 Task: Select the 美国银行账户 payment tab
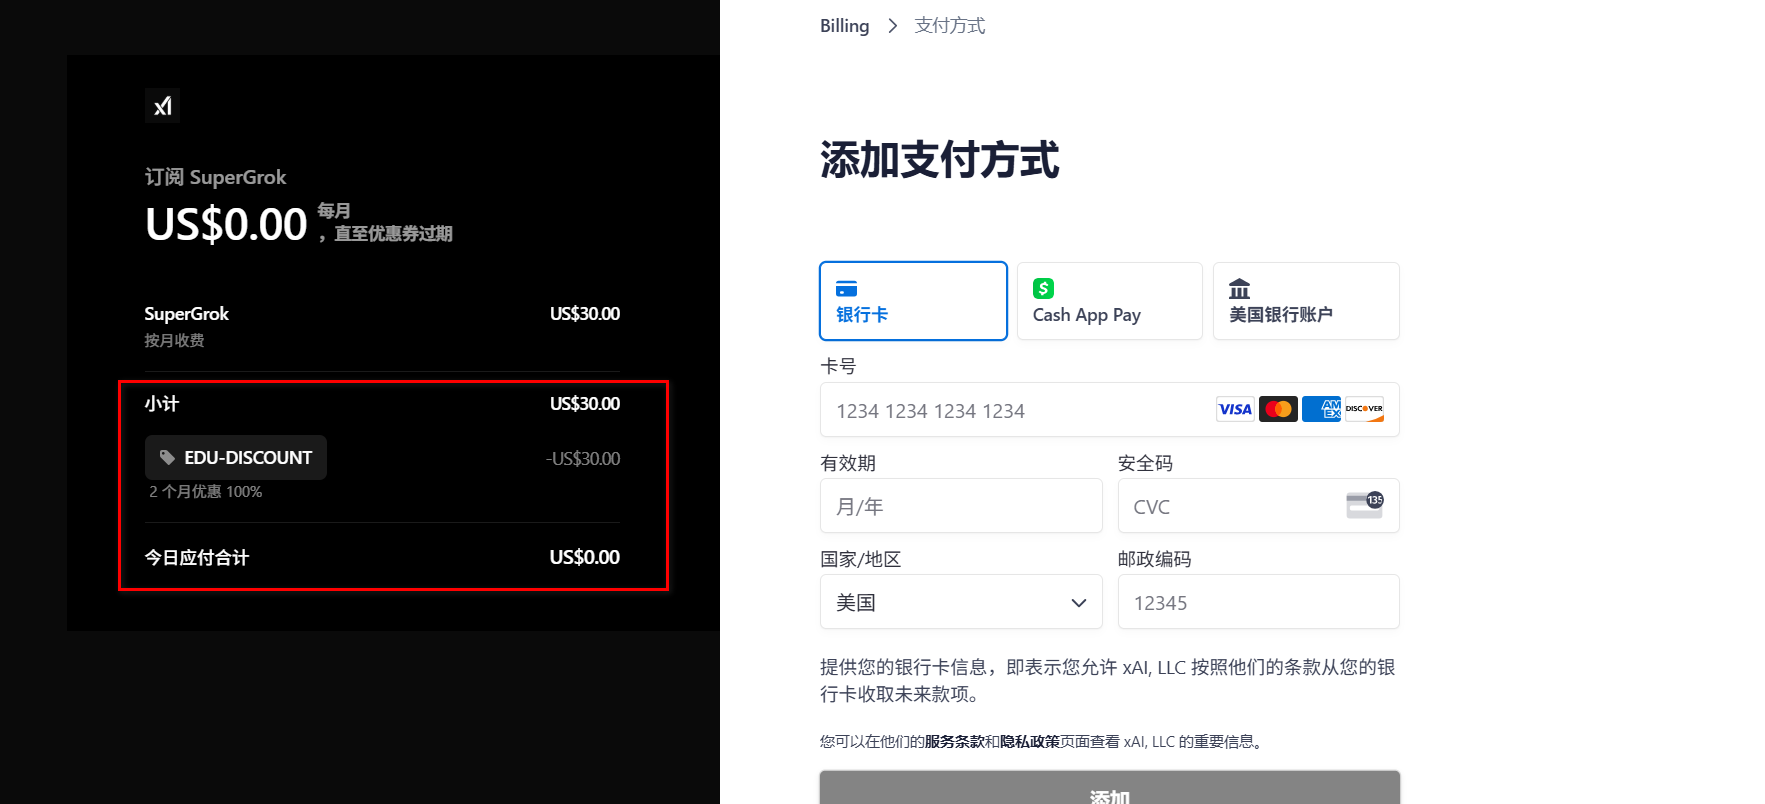point(1306,301)
